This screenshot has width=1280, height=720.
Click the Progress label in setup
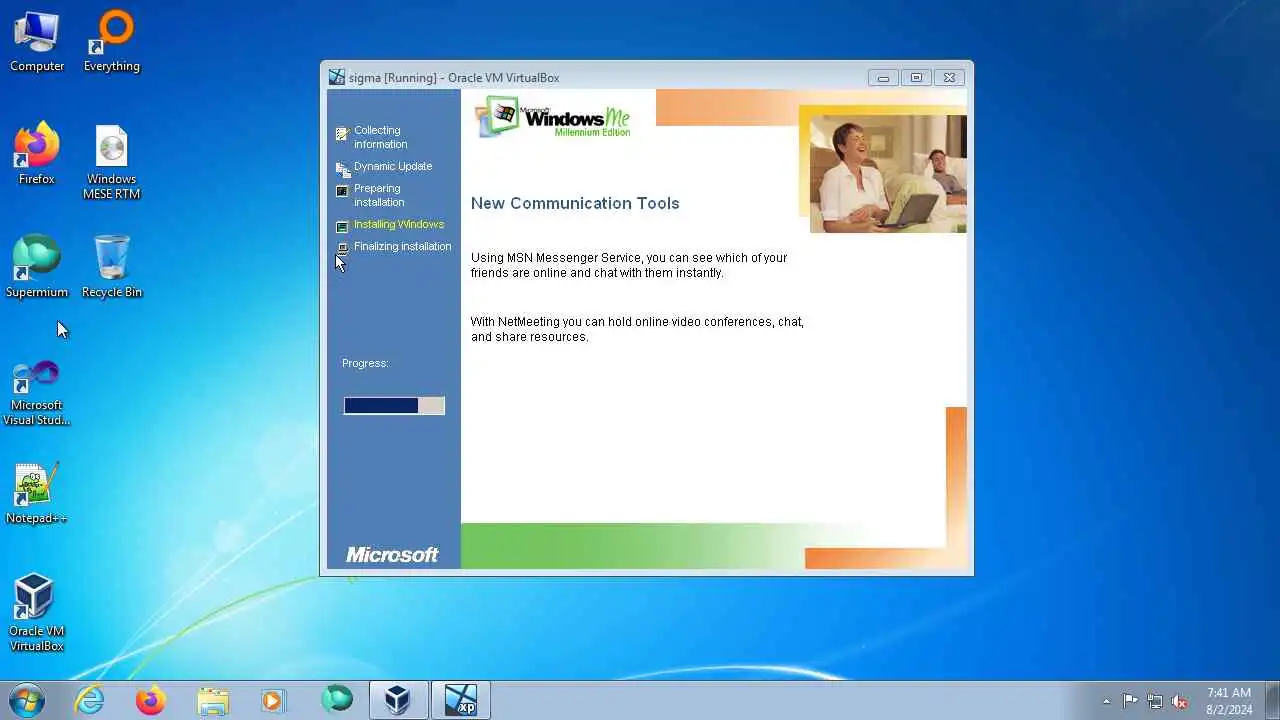pos(365,363)
